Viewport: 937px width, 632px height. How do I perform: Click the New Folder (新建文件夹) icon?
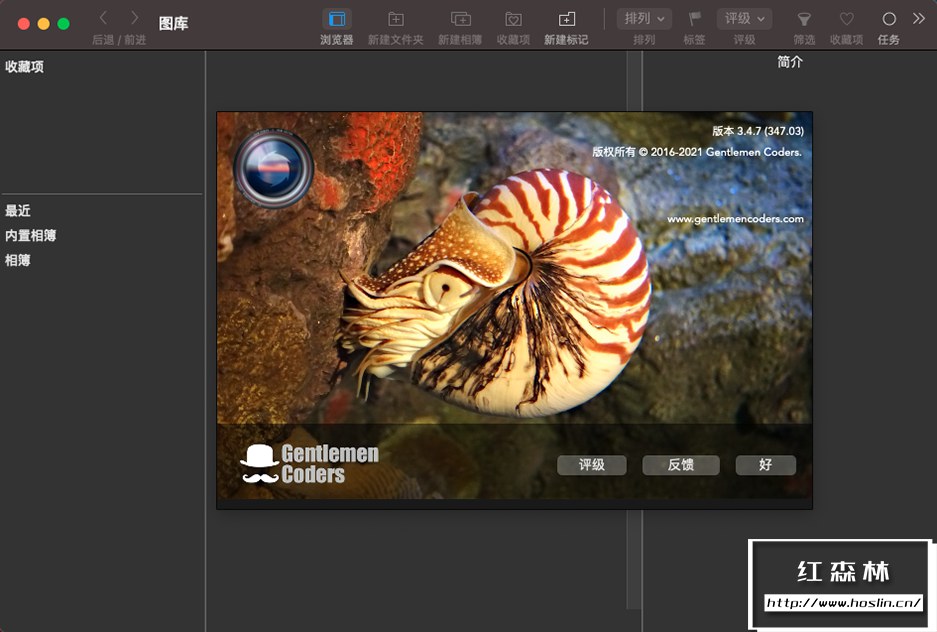pyautogui.click(x=395, y=19)
